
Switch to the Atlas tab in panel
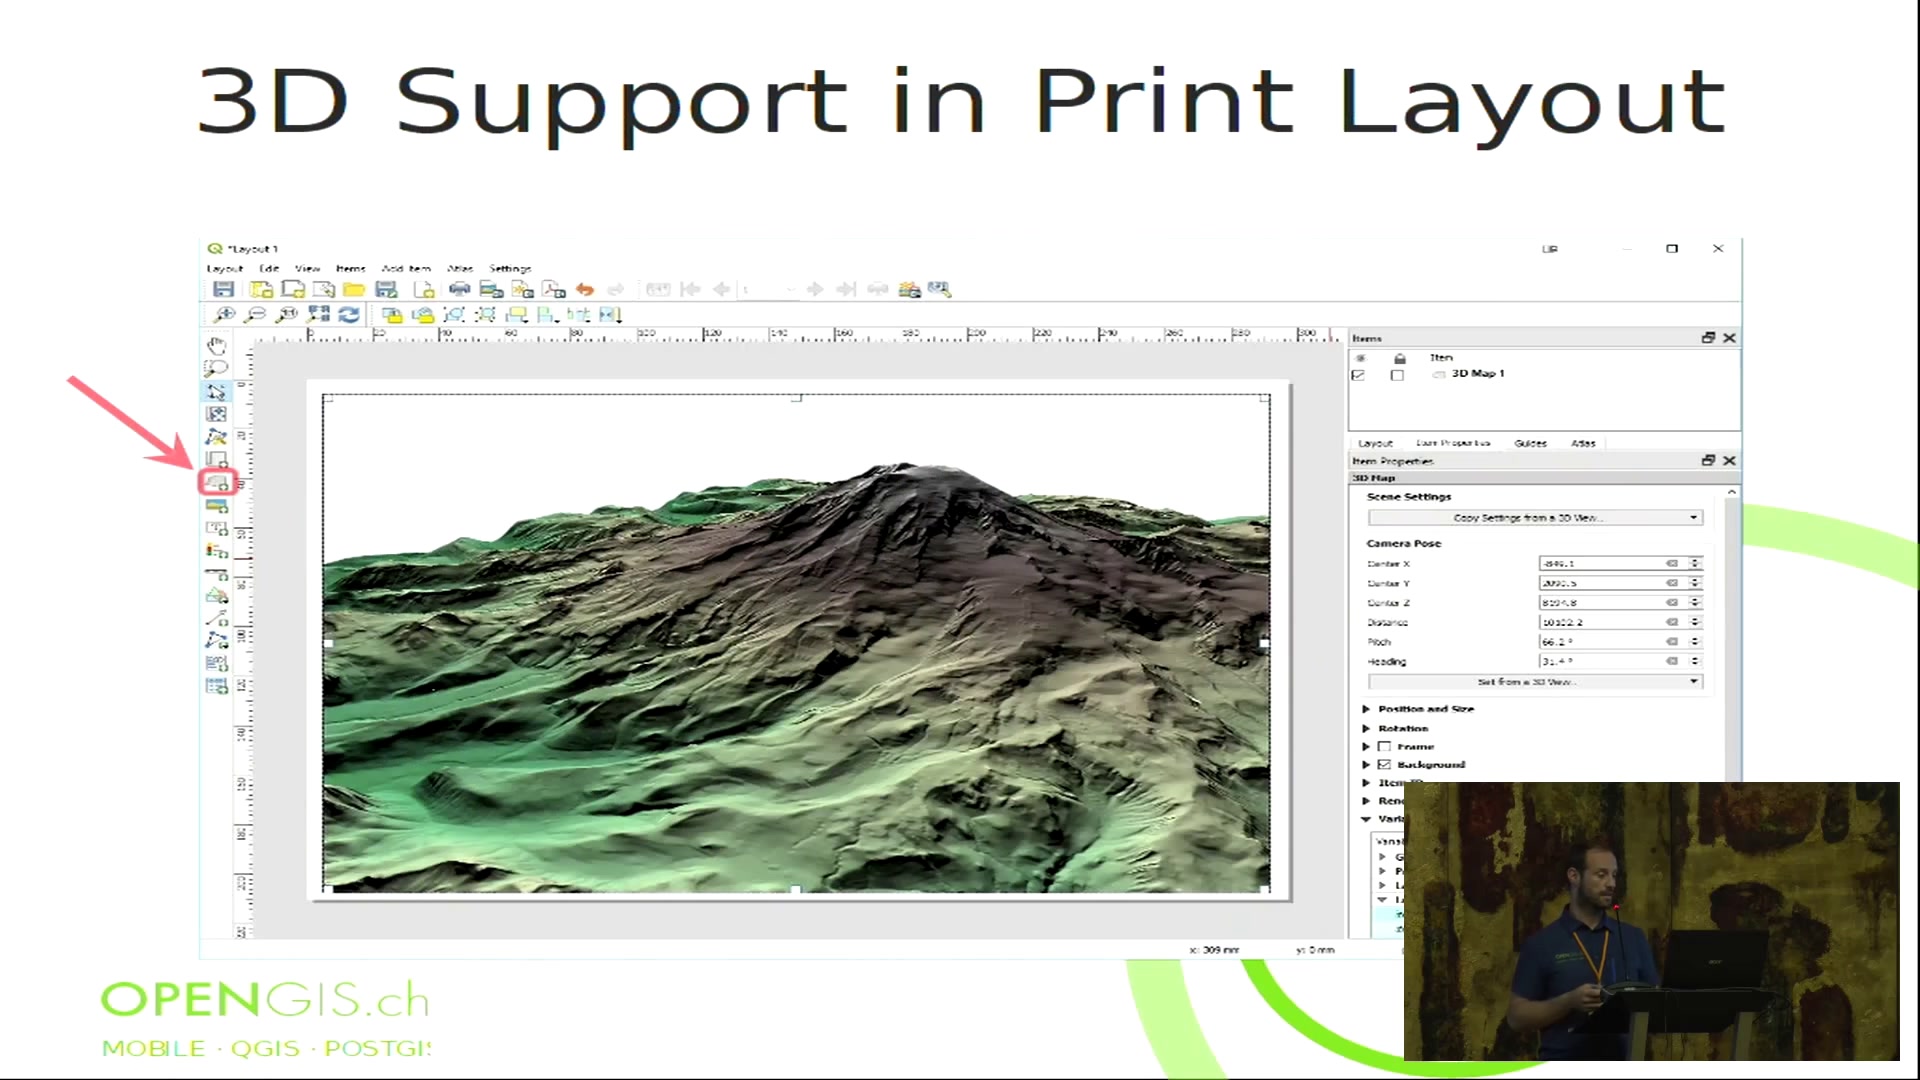pyautogui.click(x=1583, y=443)
